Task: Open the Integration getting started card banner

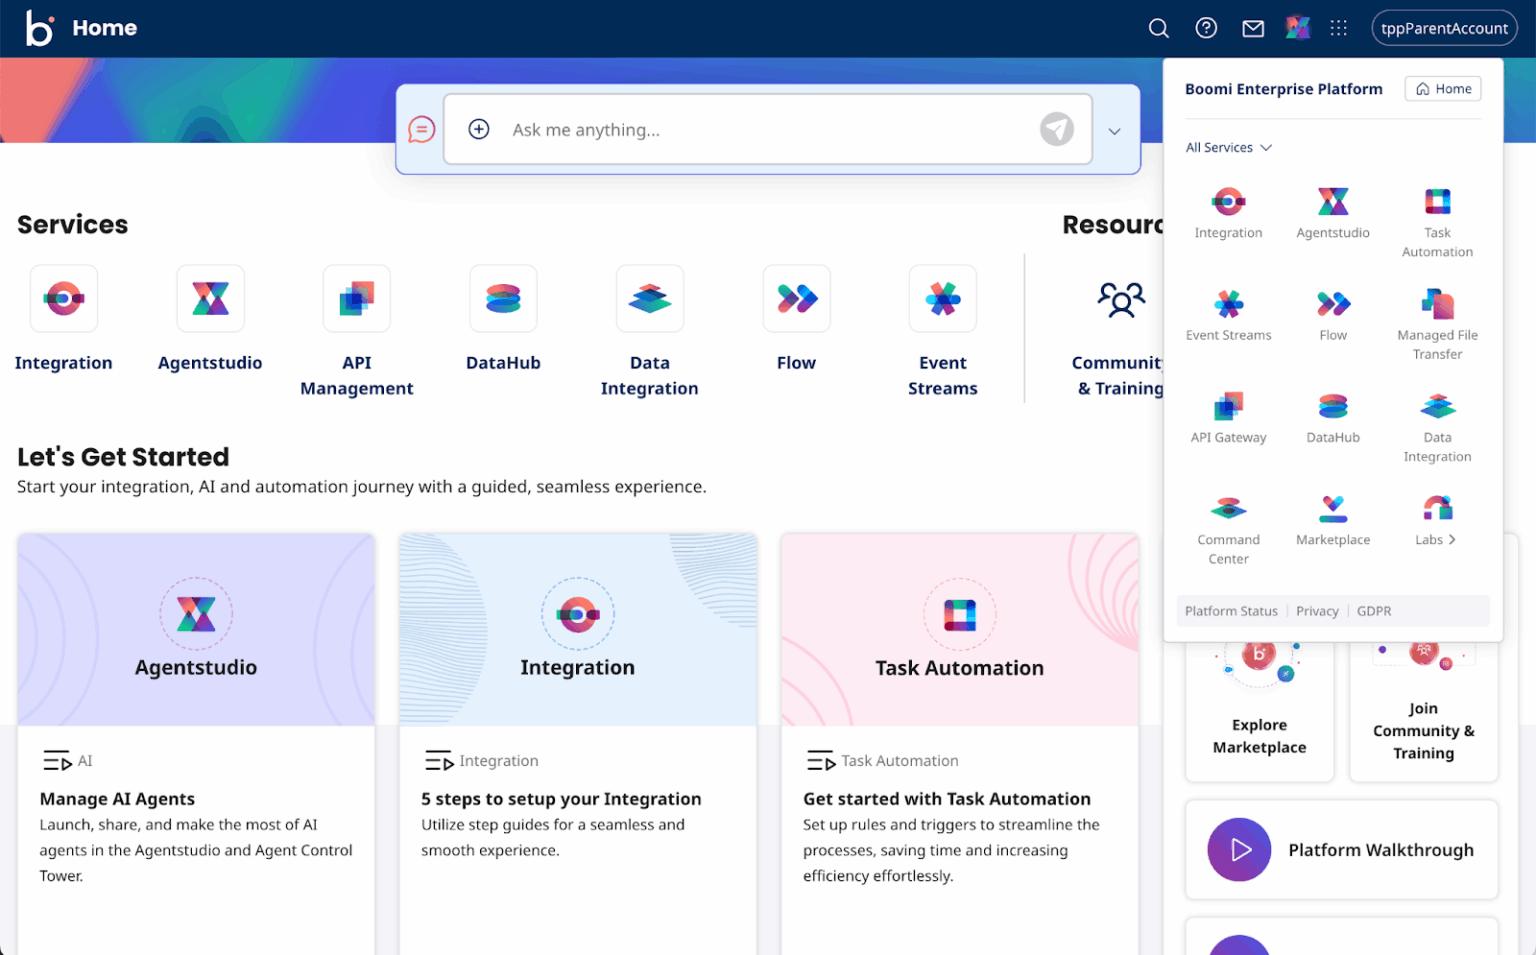Action: pos(578,629)
